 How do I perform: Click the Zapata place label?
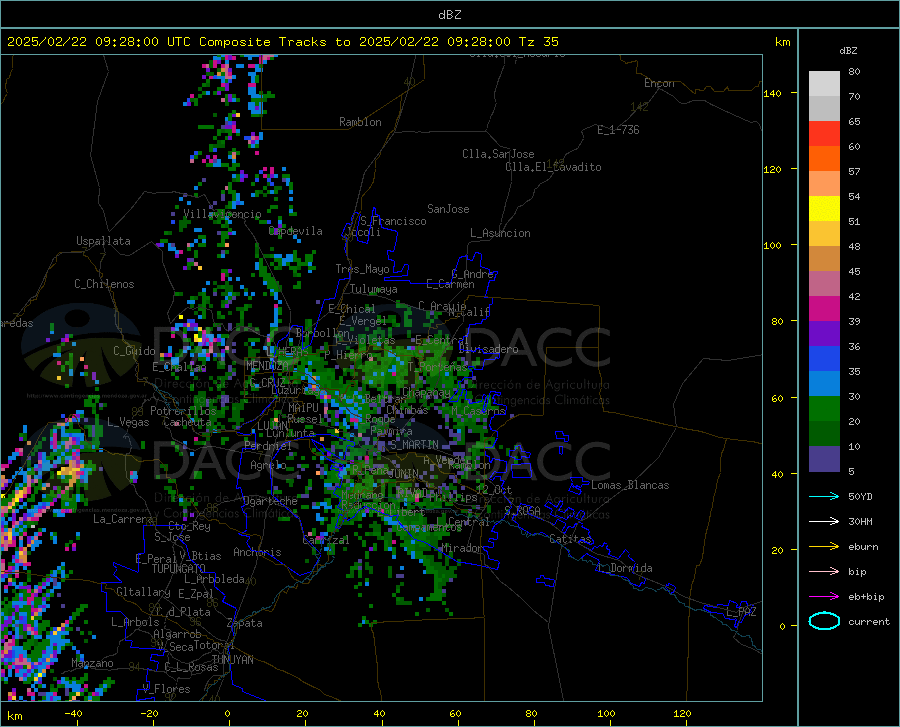click(x=245, y=623)
